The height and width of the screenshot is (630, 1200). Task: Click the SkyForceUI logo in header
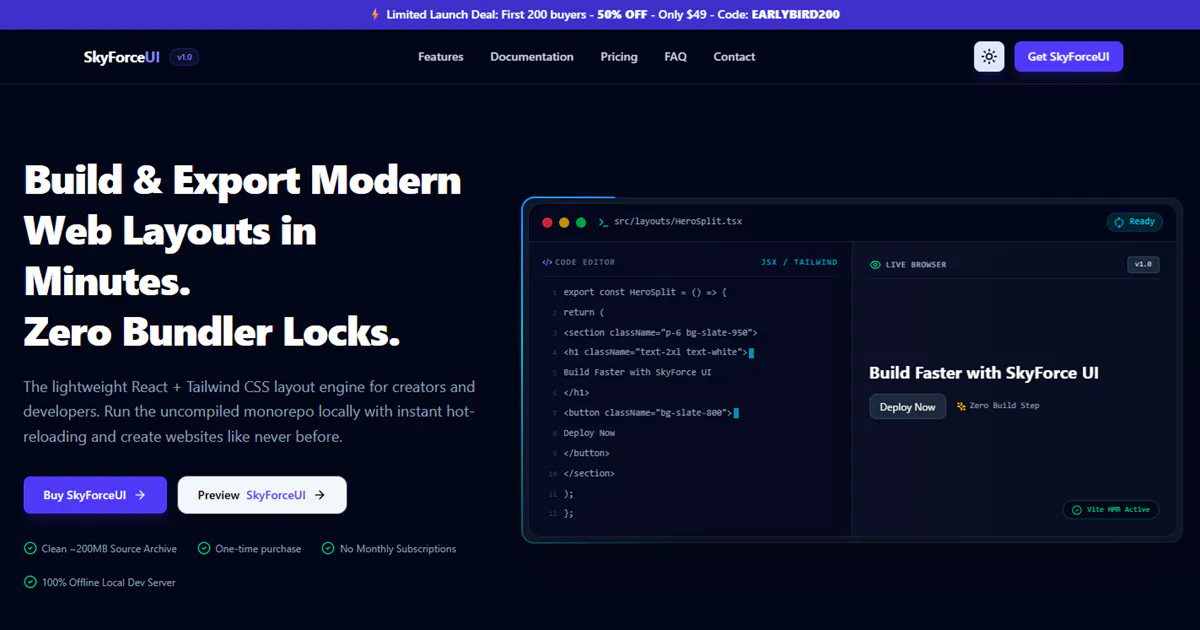click(122, 57)
